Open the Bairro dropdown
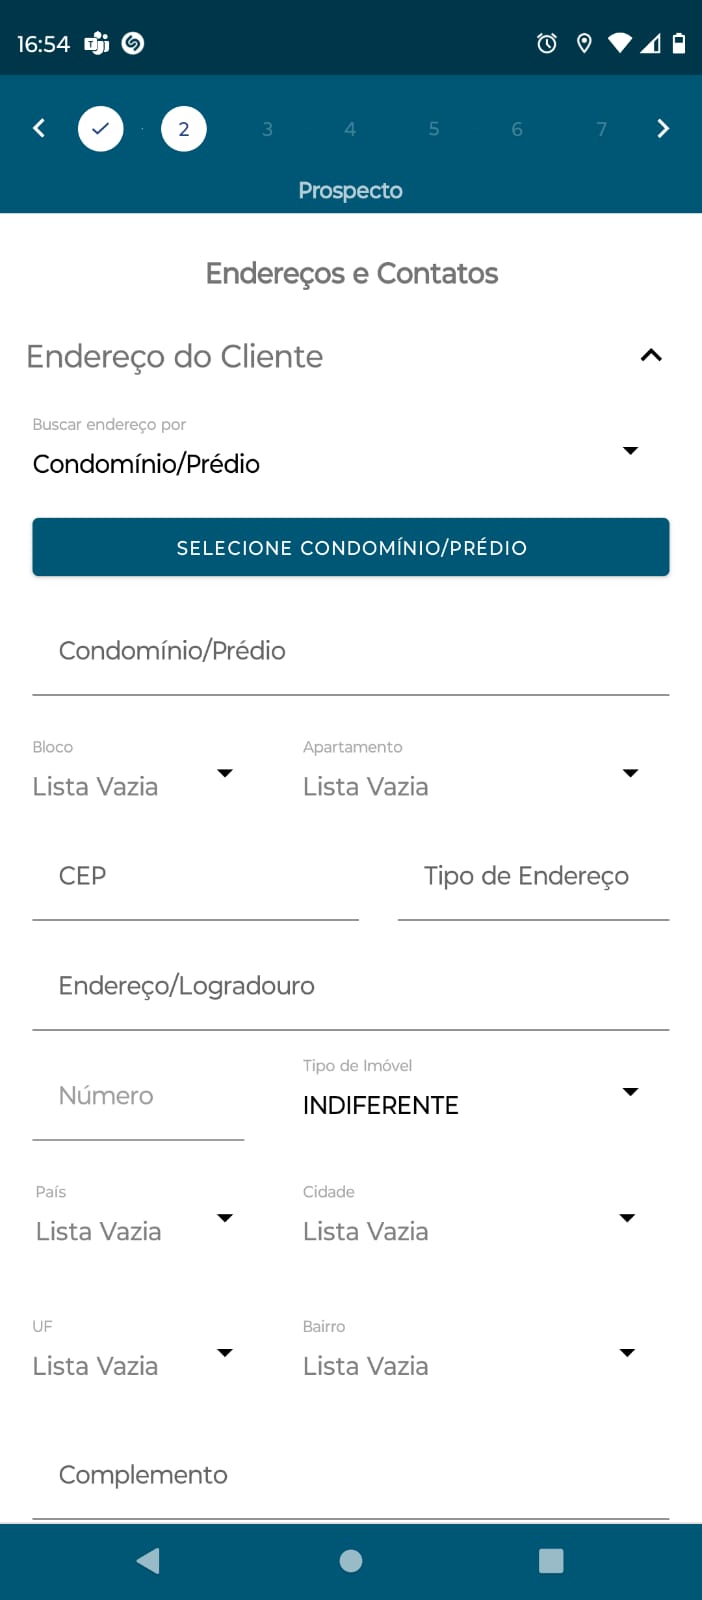Screen dimensions: 702x1600 (470, 1365)
